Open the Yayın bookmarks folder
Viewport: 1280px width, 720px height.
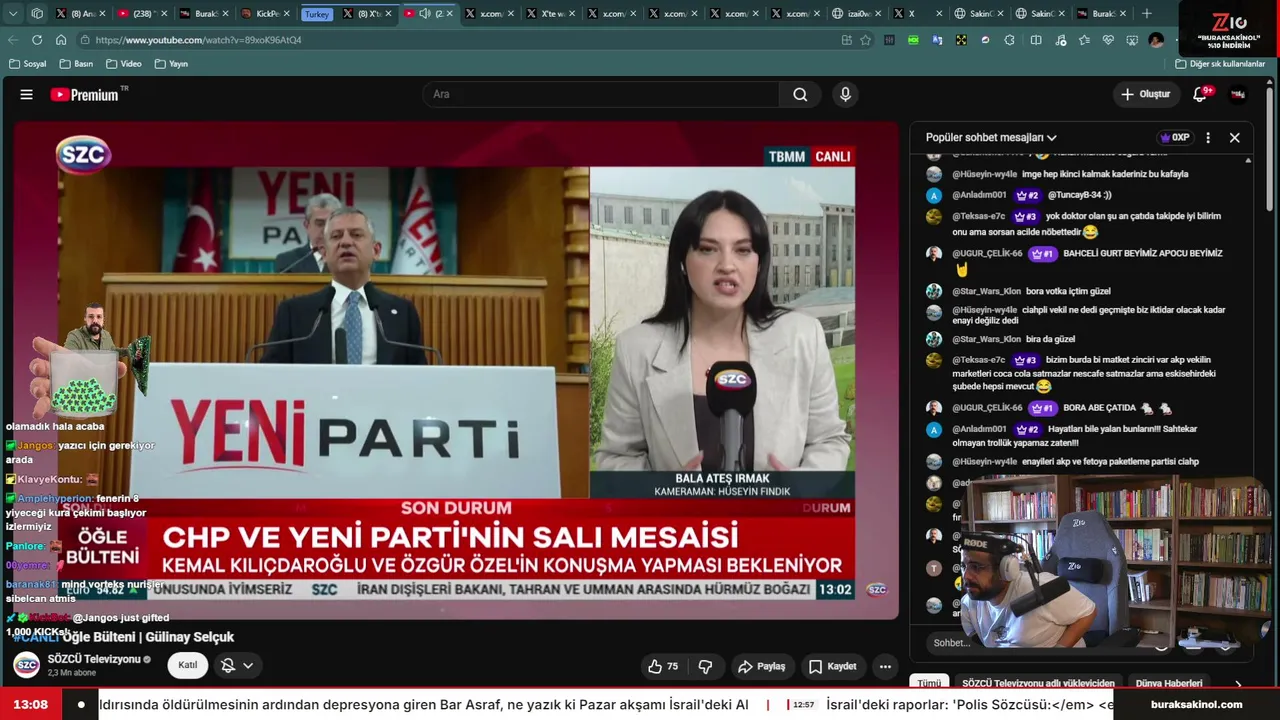click(x=171, y=64)
